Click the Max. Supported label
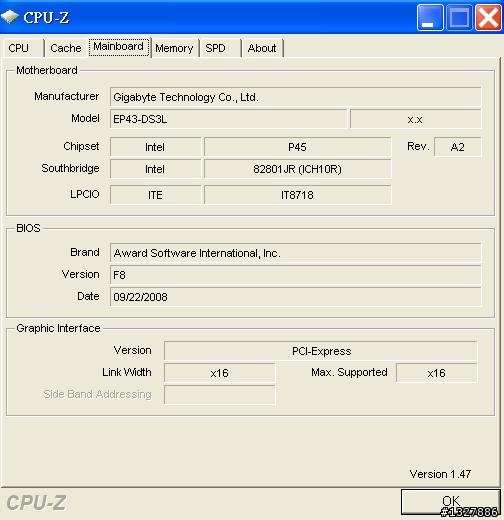 [x=349, y=372]
